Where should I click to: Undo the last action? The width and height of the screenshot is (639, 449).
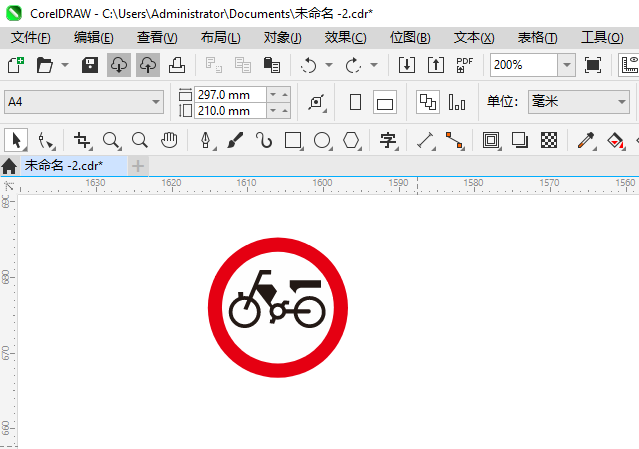pos(308,65)
